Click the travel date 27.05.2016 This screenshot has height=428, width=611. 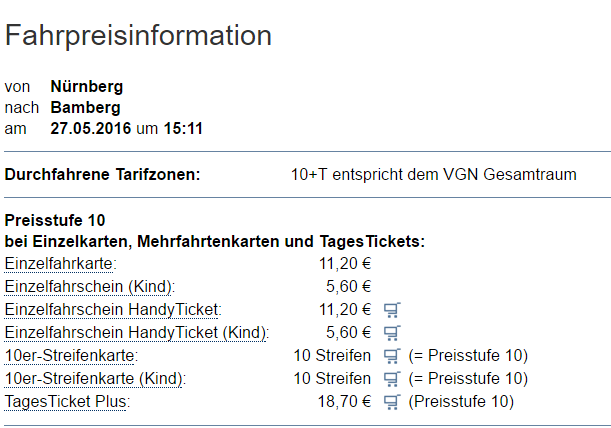(x=90, y=129)
